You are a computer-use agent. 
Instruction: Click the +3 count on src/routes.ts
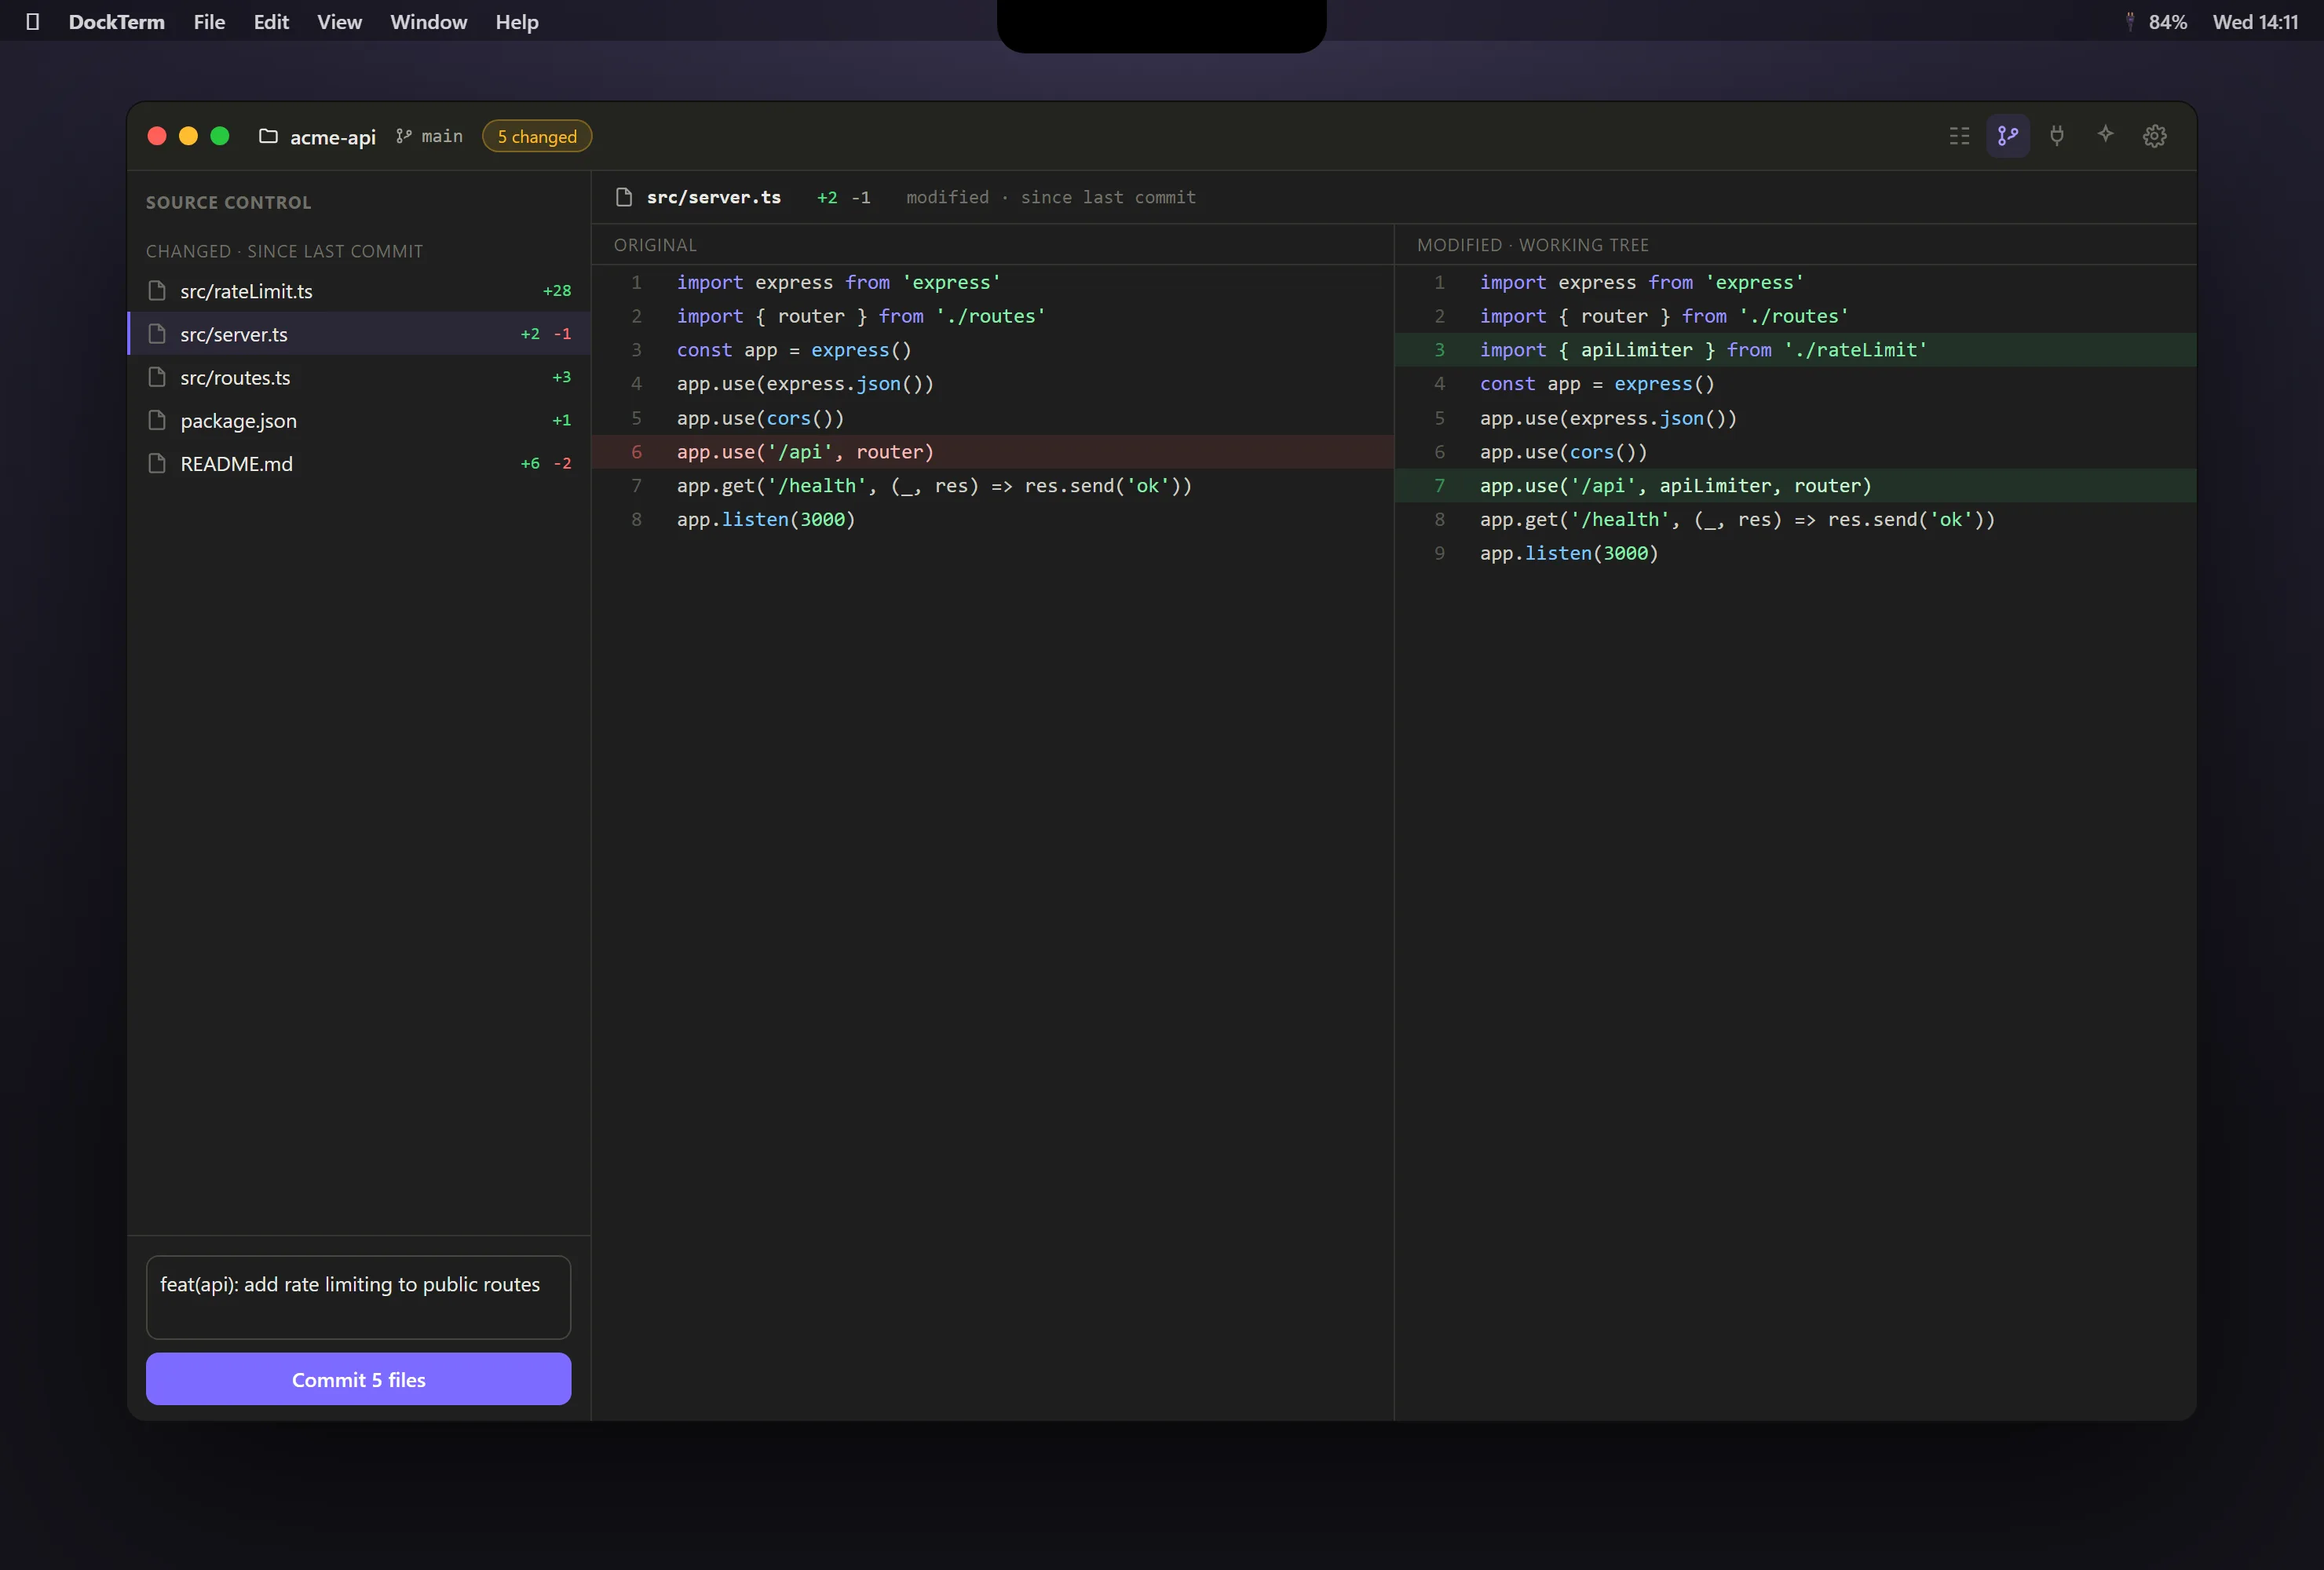(x=562, y=377)
